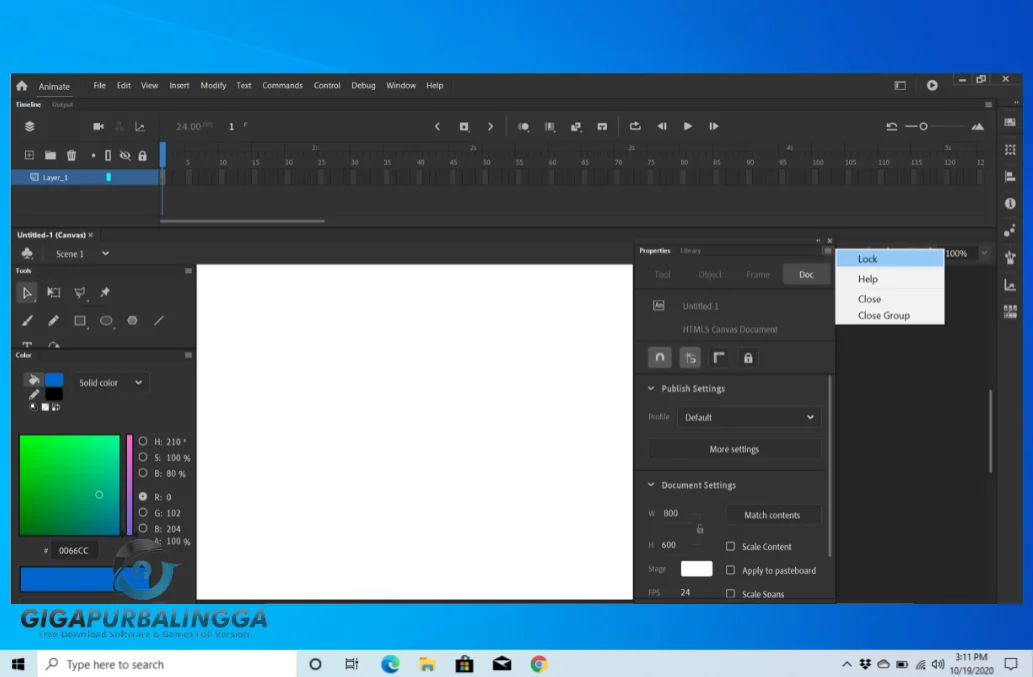Add a new layer in timeline

click(x=29, y=155)
